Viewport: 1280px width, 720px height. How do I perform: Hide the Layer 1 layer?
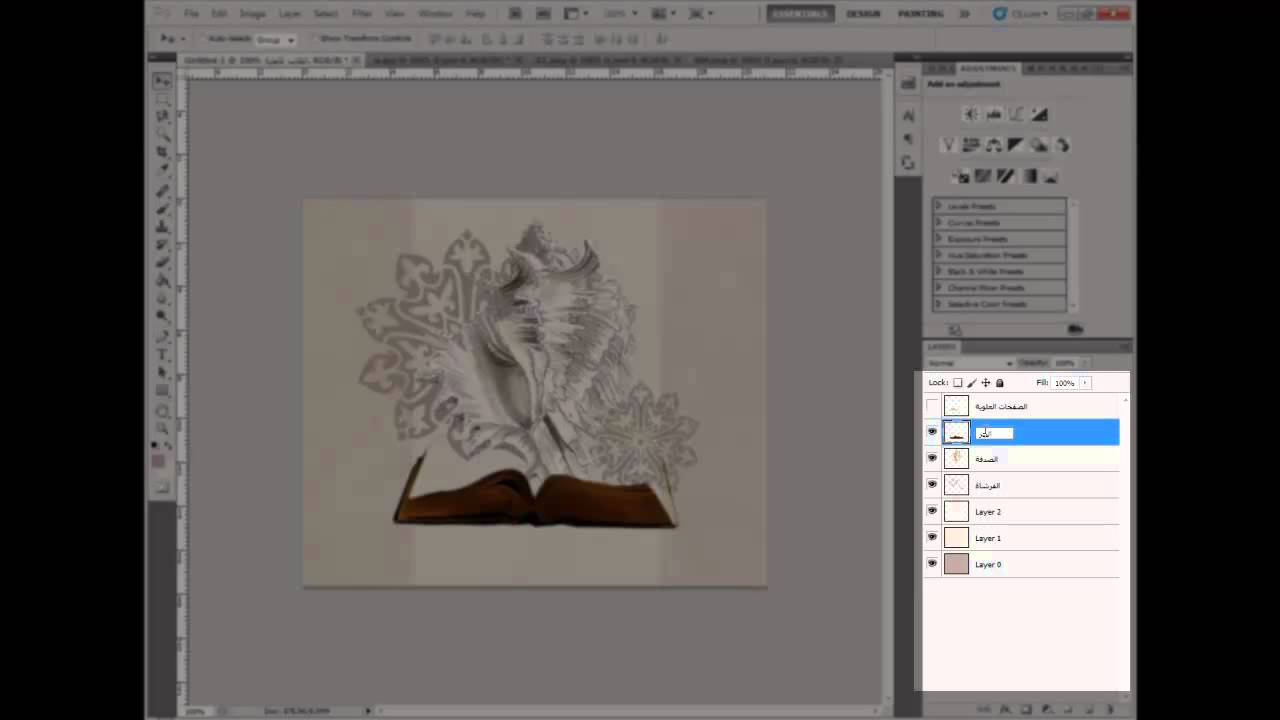[932, 537]
